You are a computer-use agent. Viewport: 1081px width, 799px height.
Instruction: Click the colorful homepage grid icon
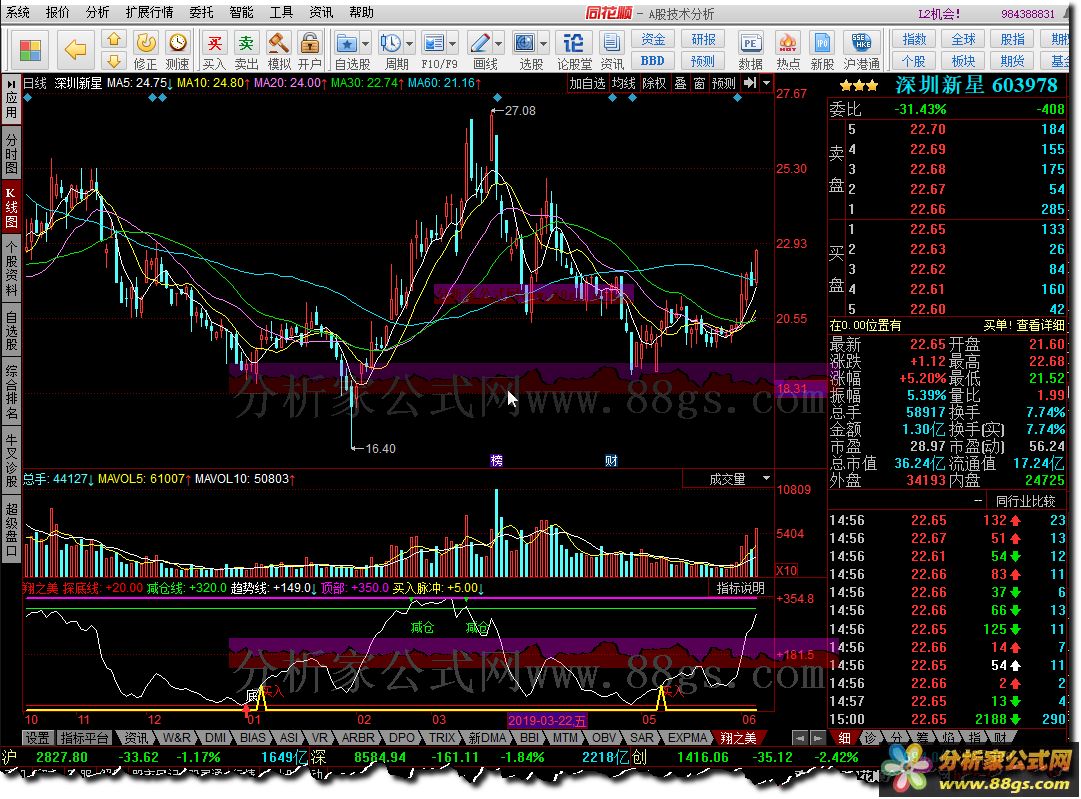30,50
